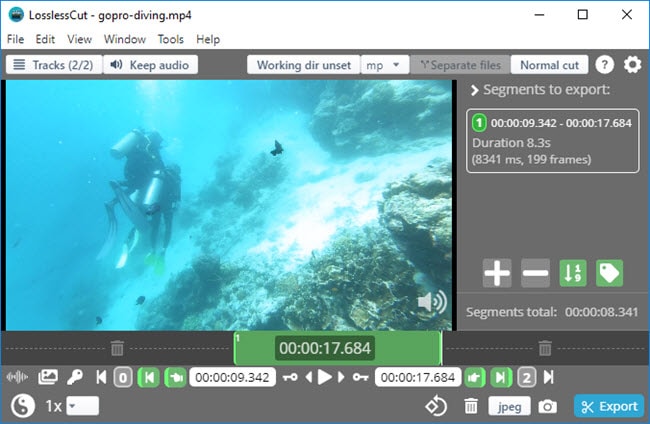Click the Working dir unset button
Image resolution: width=650 pixels, height=424 pixels.
tap(303, 65)
